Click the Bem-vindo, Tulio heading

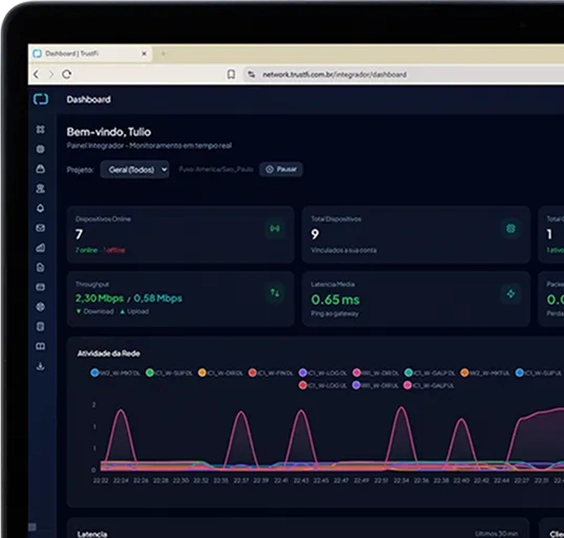coord(109,132)
